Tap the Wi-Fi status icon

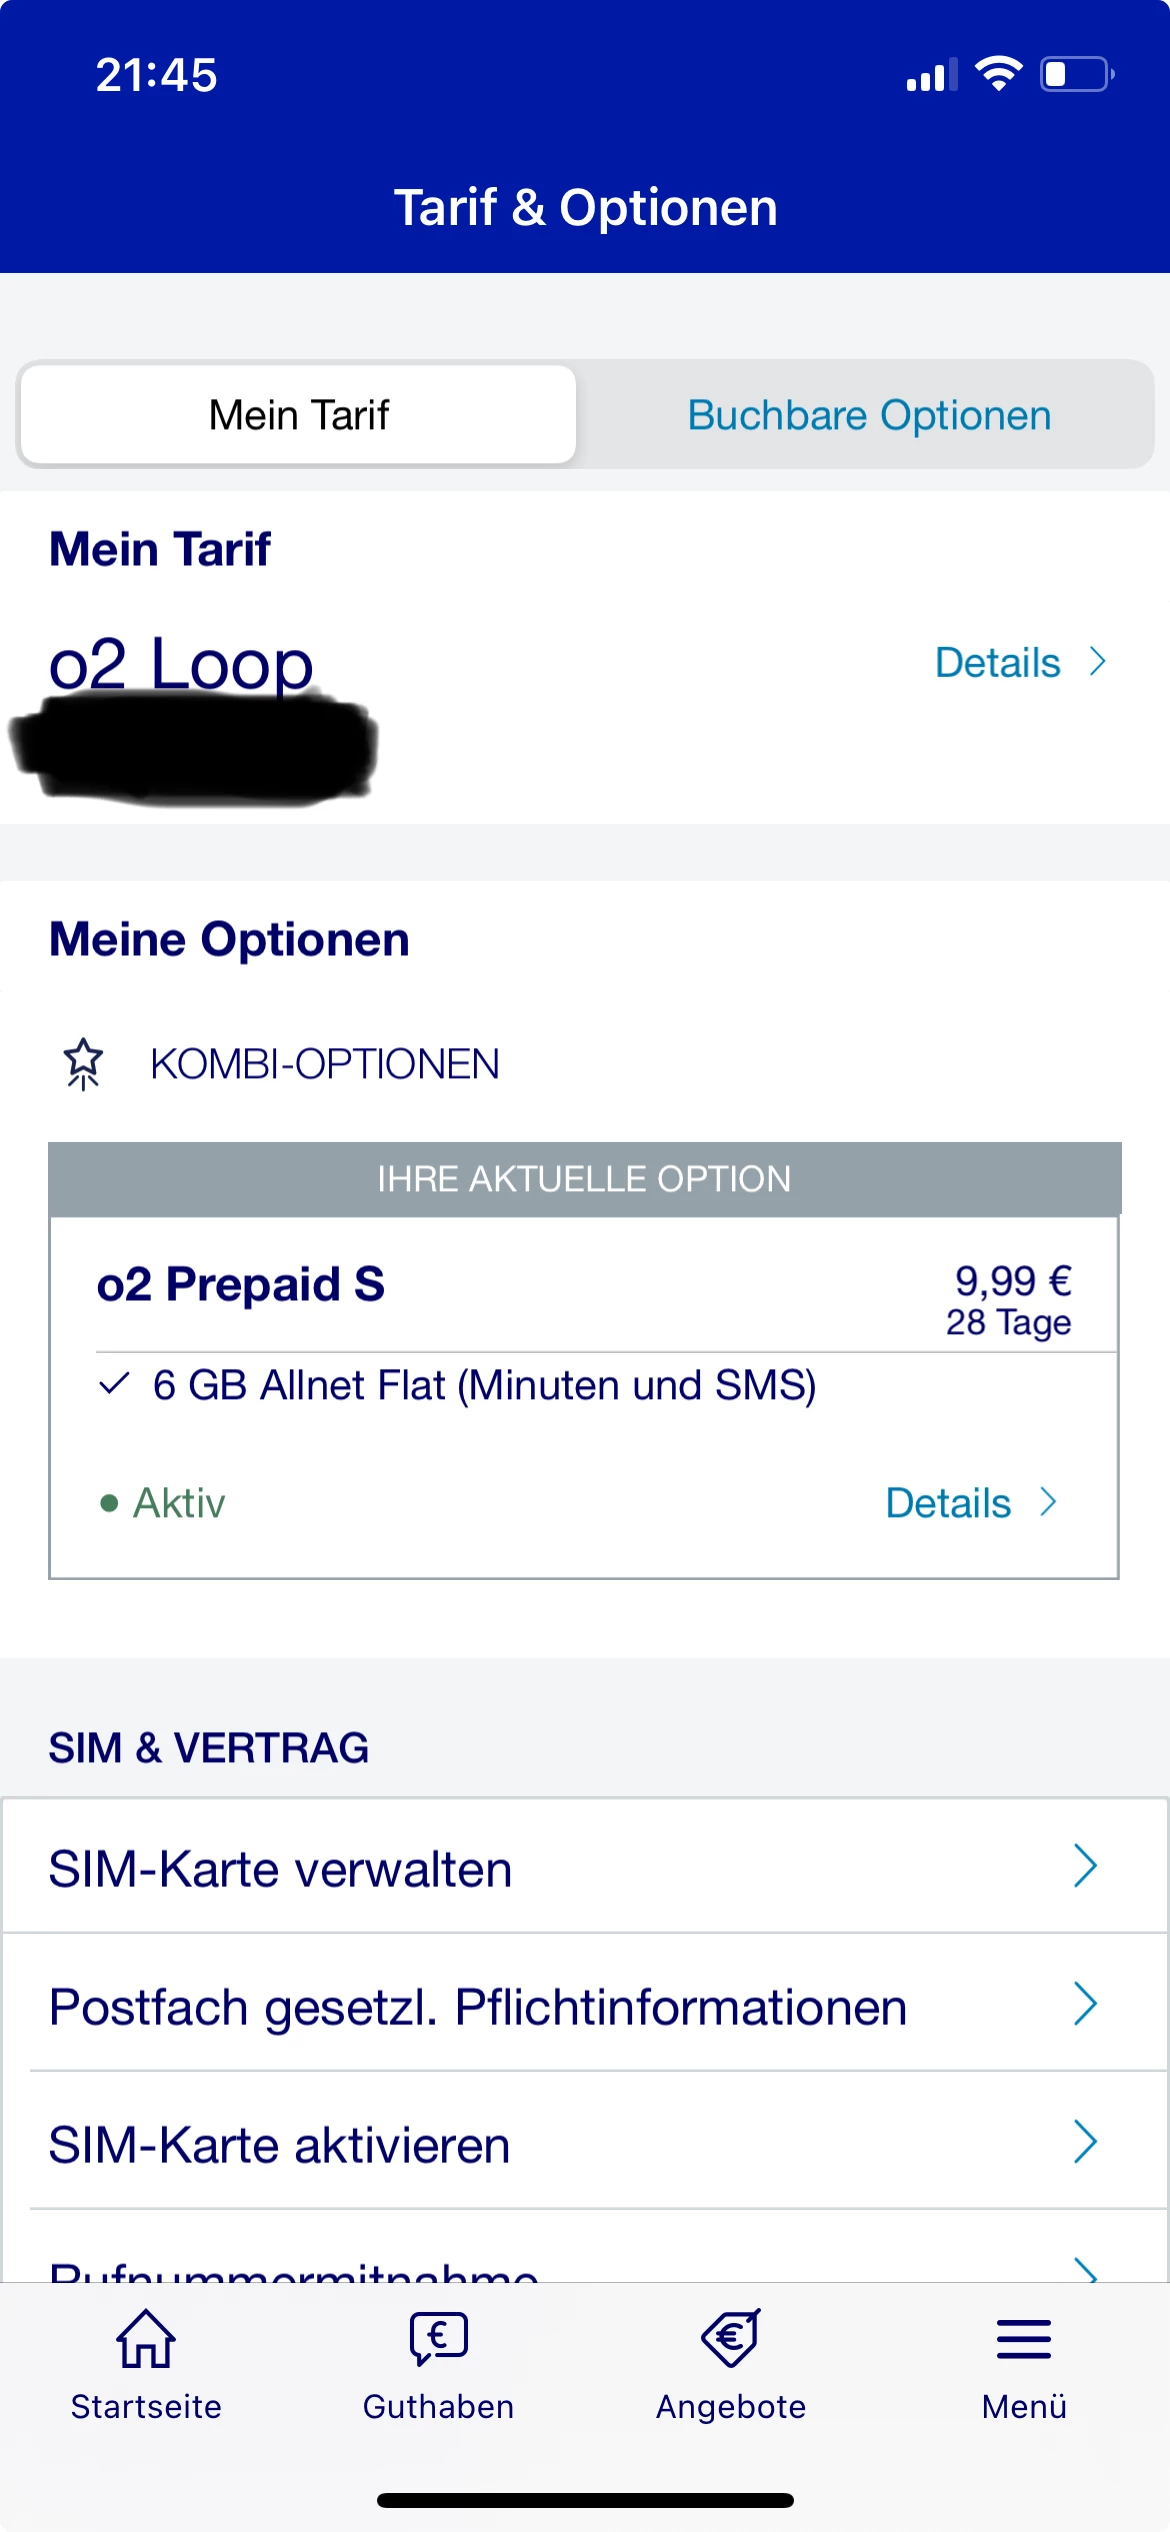[998, 74]
